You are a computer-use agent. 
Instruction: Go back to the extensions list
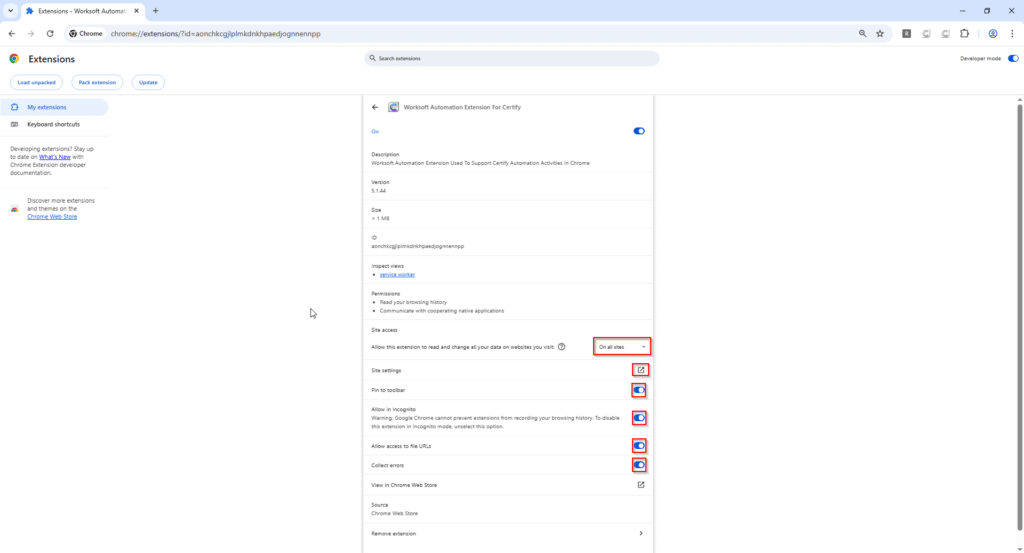click(x=375, y=107)
